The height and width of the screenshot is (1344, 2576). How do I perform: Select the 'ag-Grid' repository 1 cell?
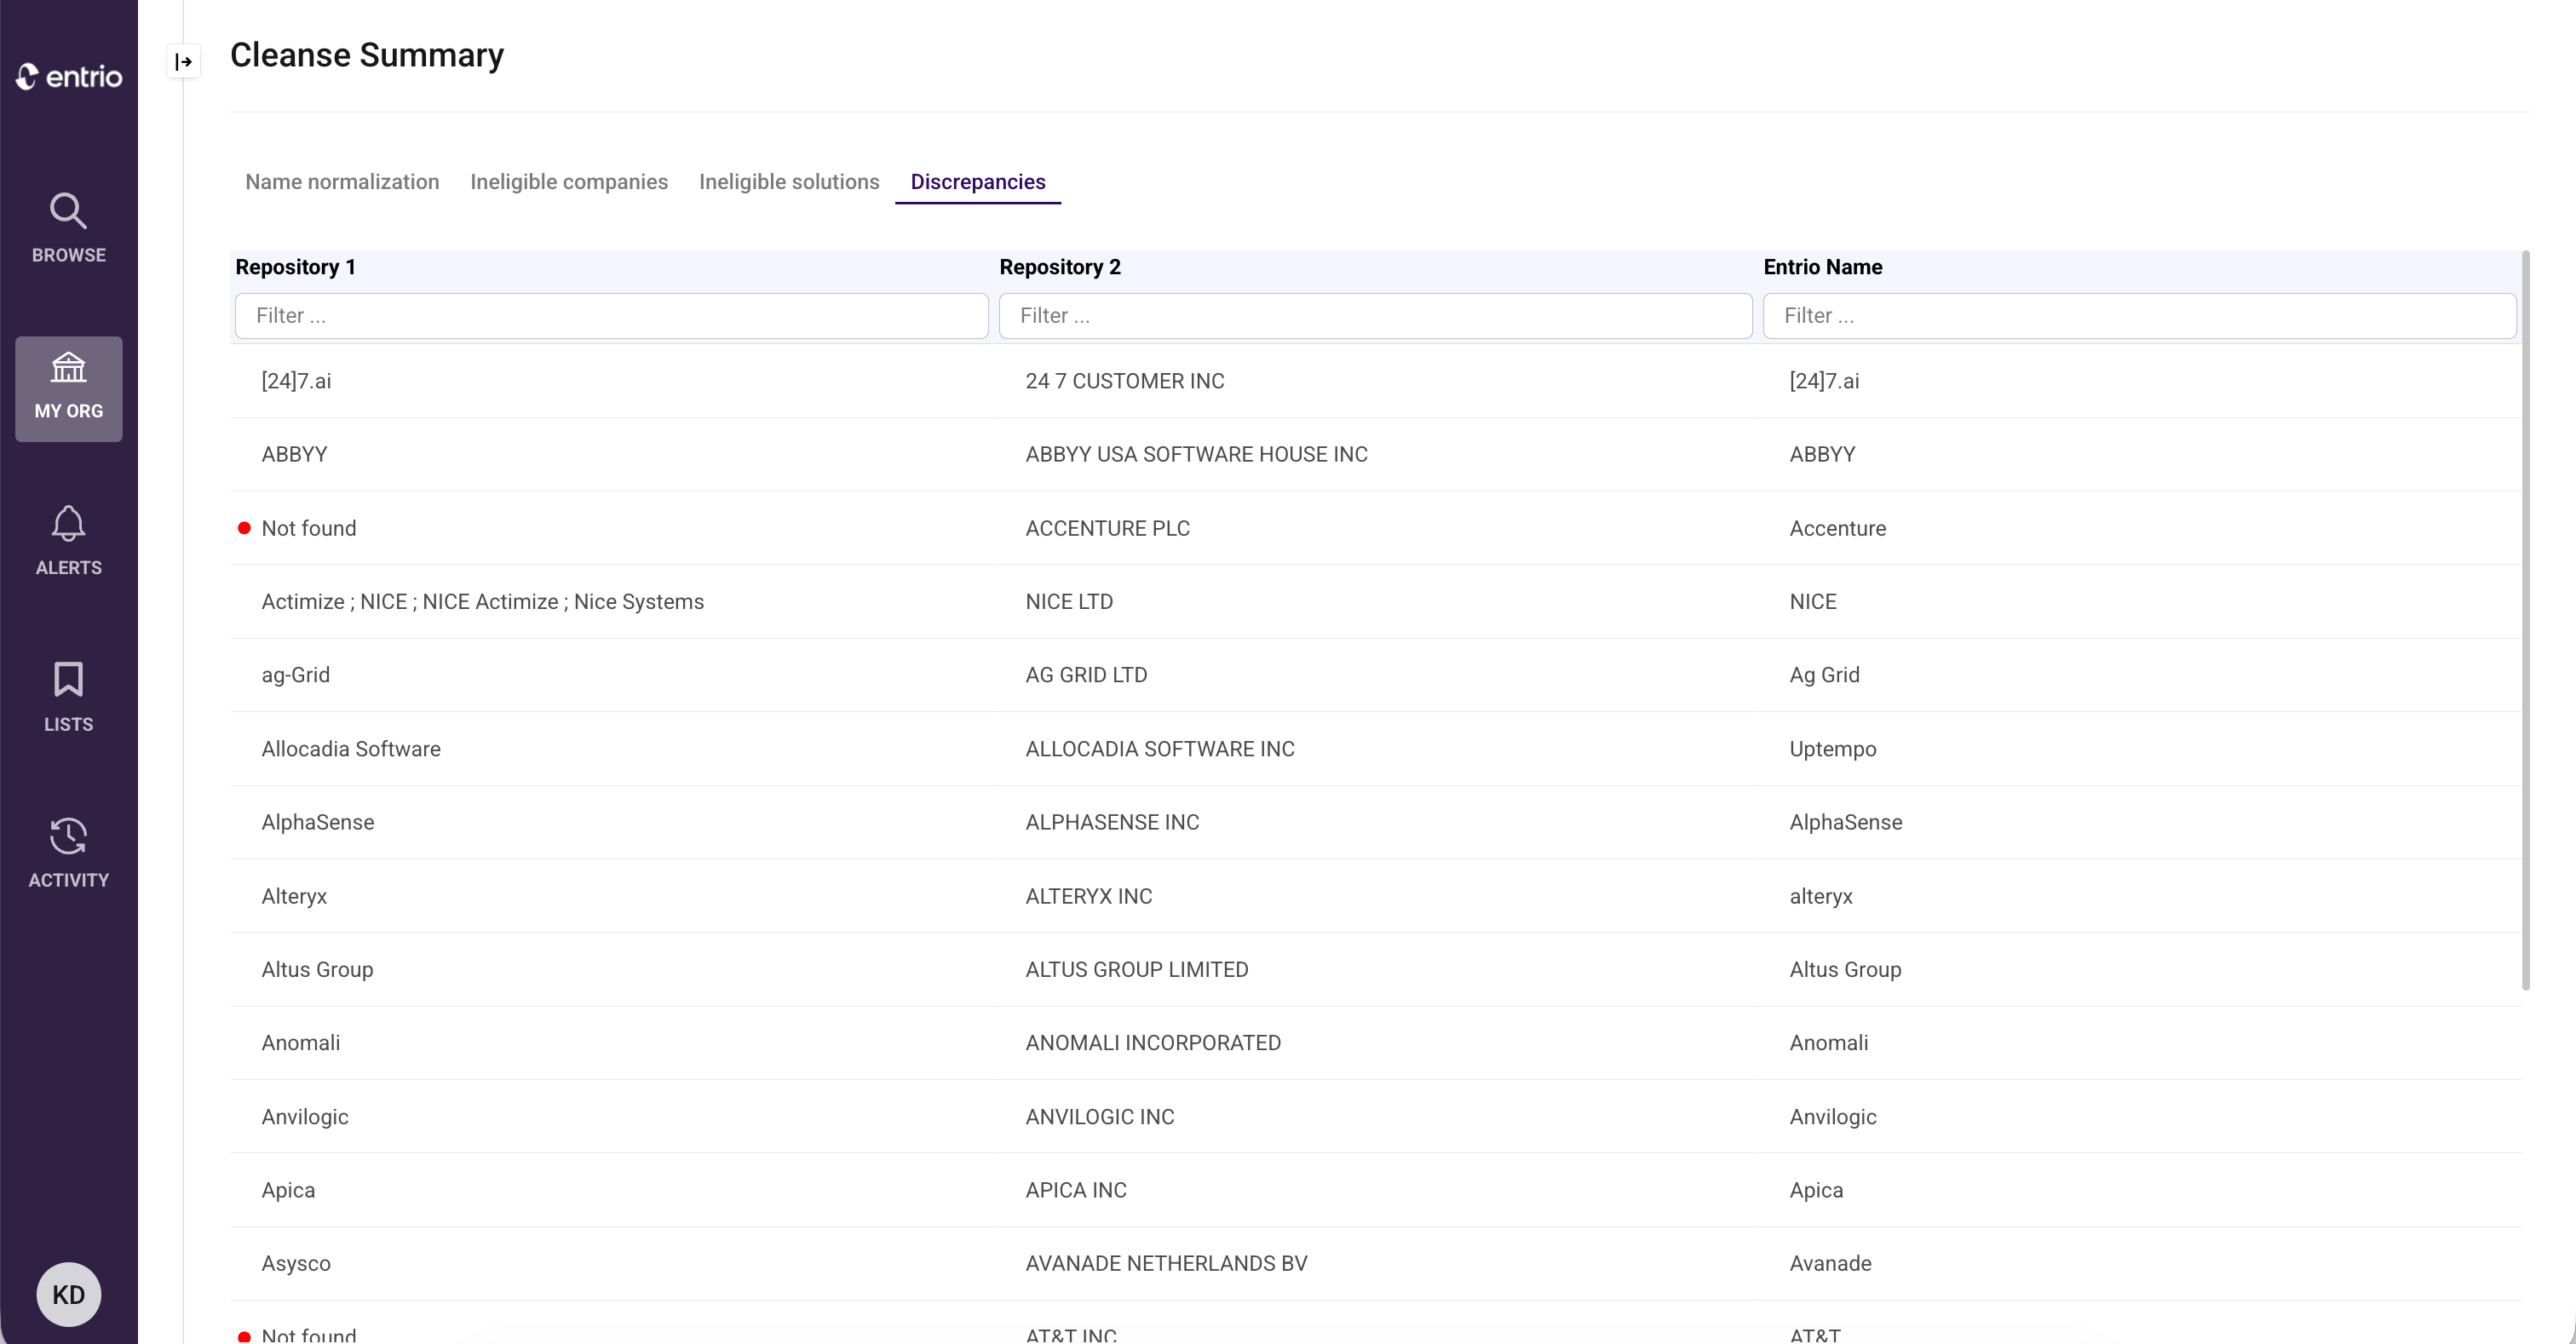pos(295,675)
